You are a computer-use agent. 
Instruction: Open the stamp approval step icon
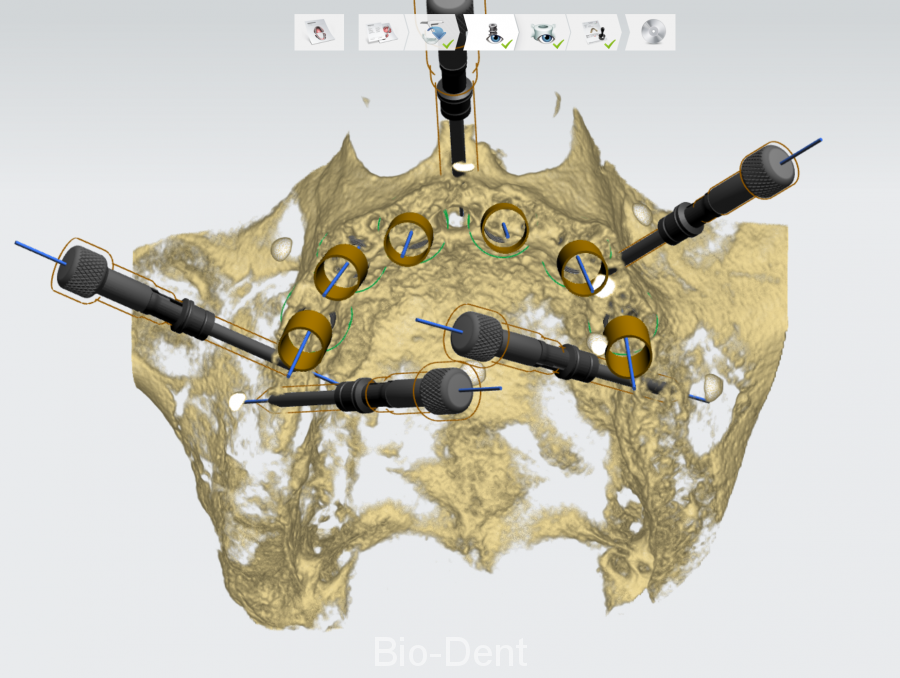(x=598, y=32)
